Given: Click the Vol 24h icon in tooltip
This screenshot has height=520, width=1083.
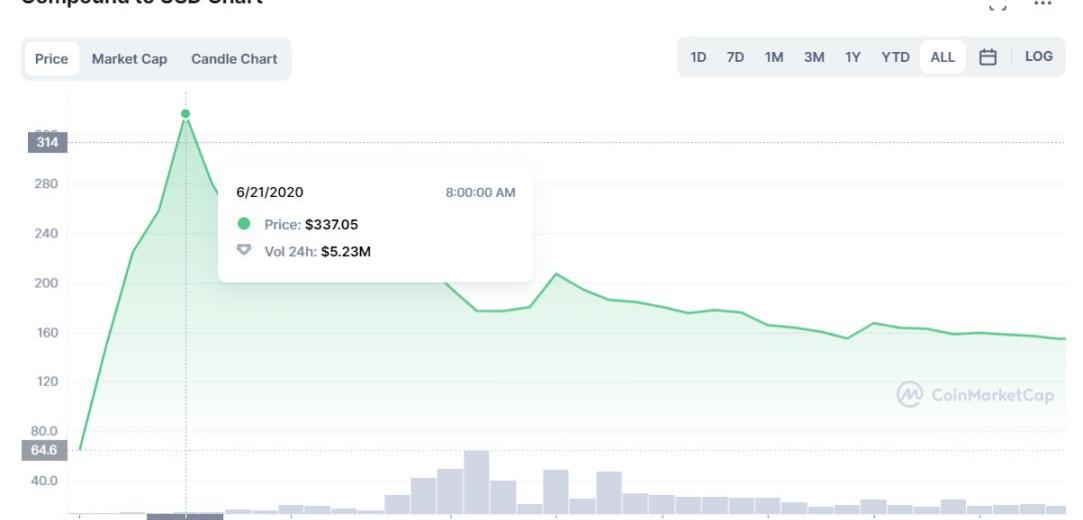Looking at the screenshot, I should pyautogui.click(x=243, y=250).
